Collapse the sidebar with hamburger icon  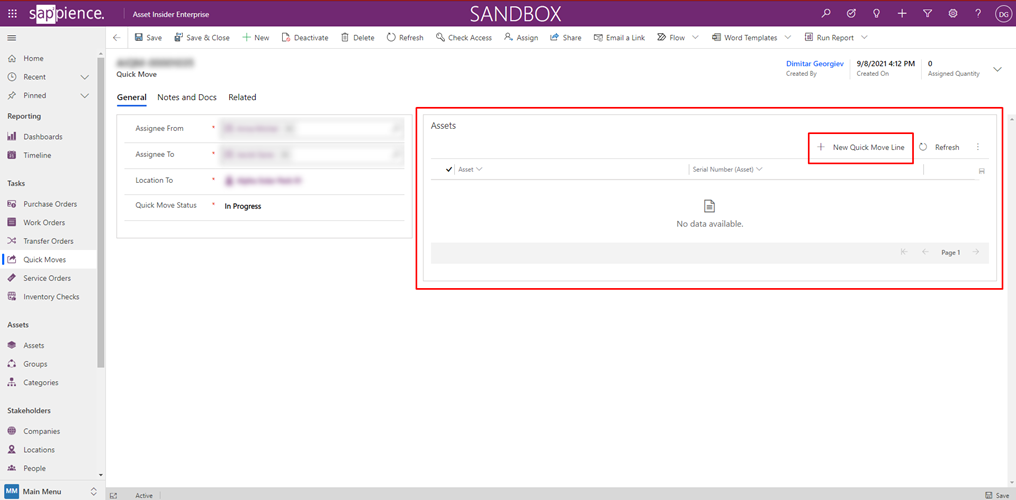pyautogui.click(x=12, y=38)
